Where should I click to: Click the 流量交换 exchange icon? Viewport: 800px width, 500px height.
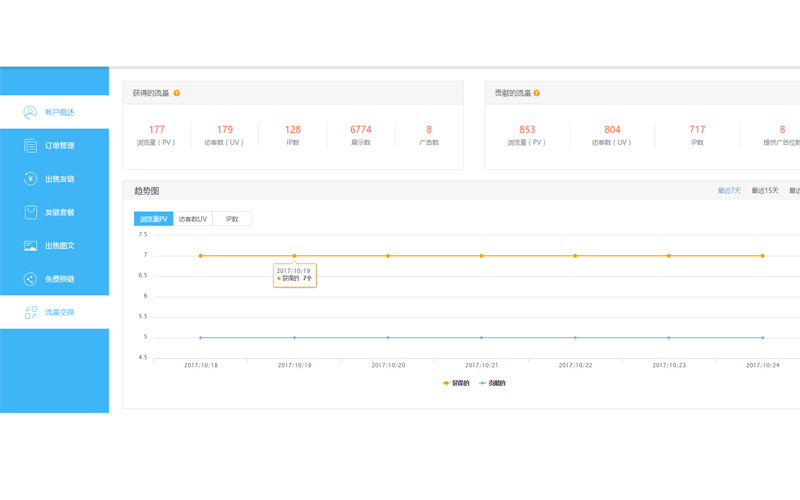click(x=30, y=313)
